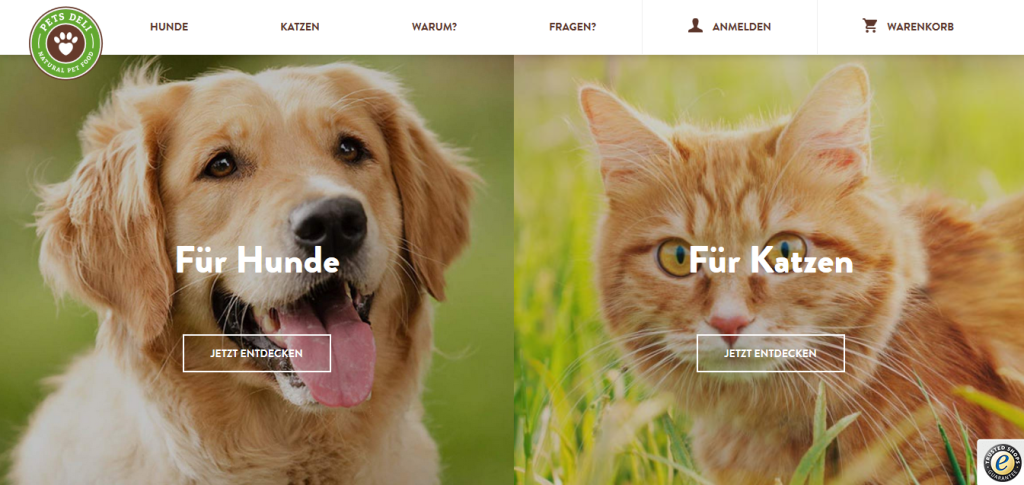Click Jetzt Entdecken button for cats

771,353
